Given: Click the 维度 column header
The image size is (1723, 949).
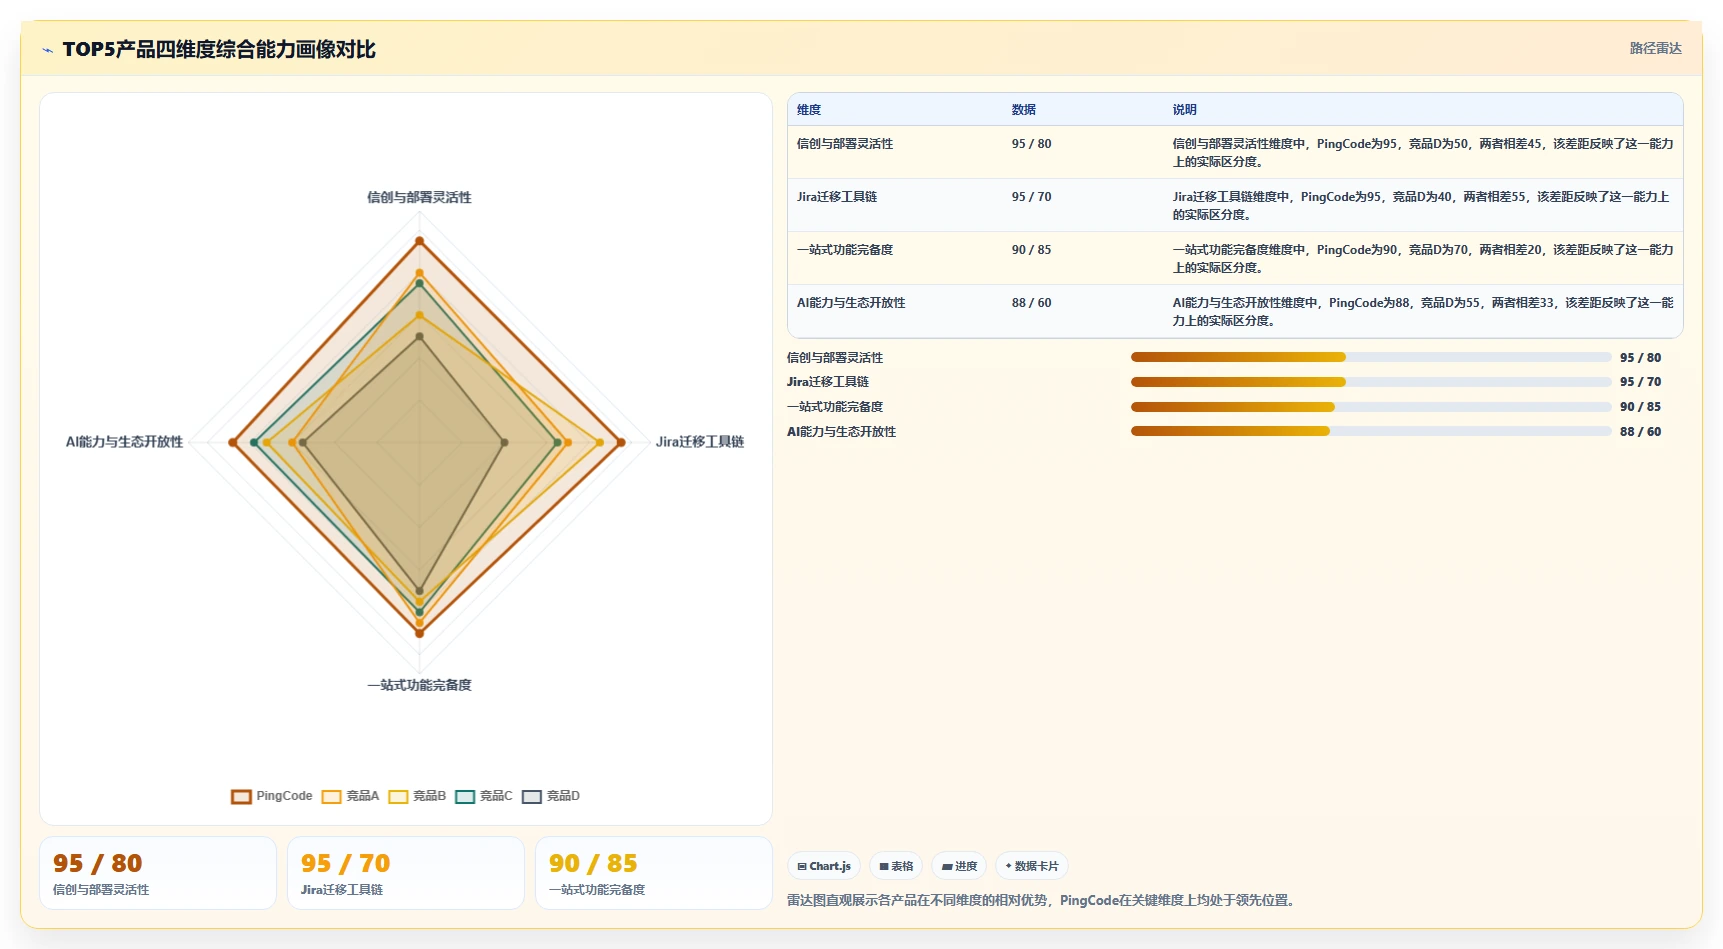Looking at the screenshot, I should (809, 110).
